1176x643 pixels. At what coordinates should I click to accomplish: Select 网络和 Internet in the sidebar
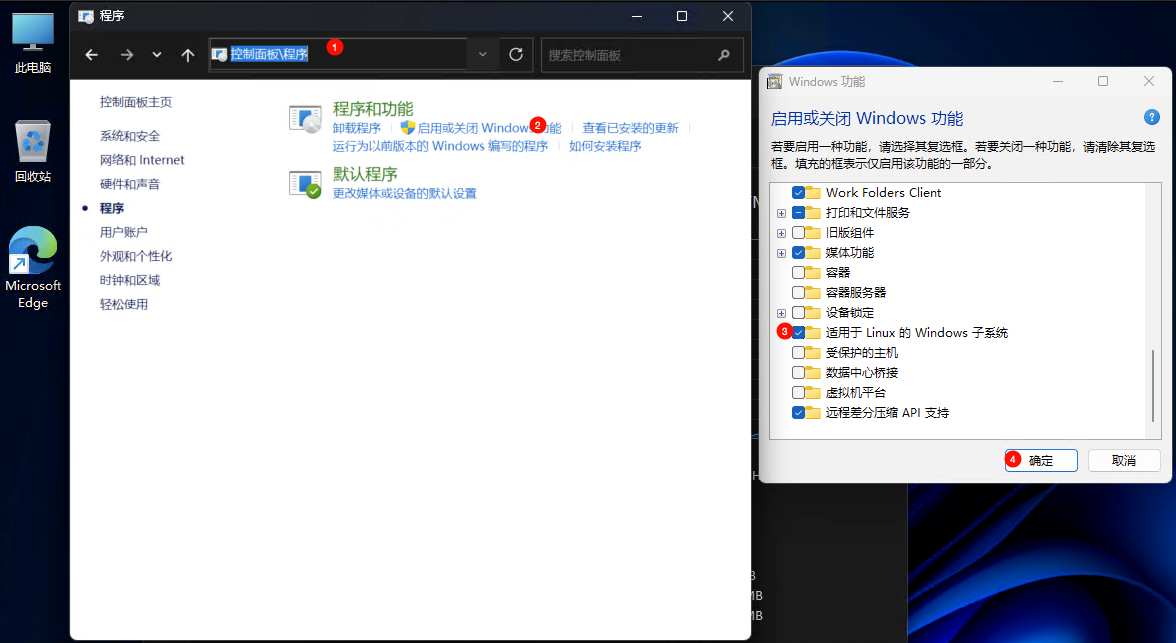[142, 160]
